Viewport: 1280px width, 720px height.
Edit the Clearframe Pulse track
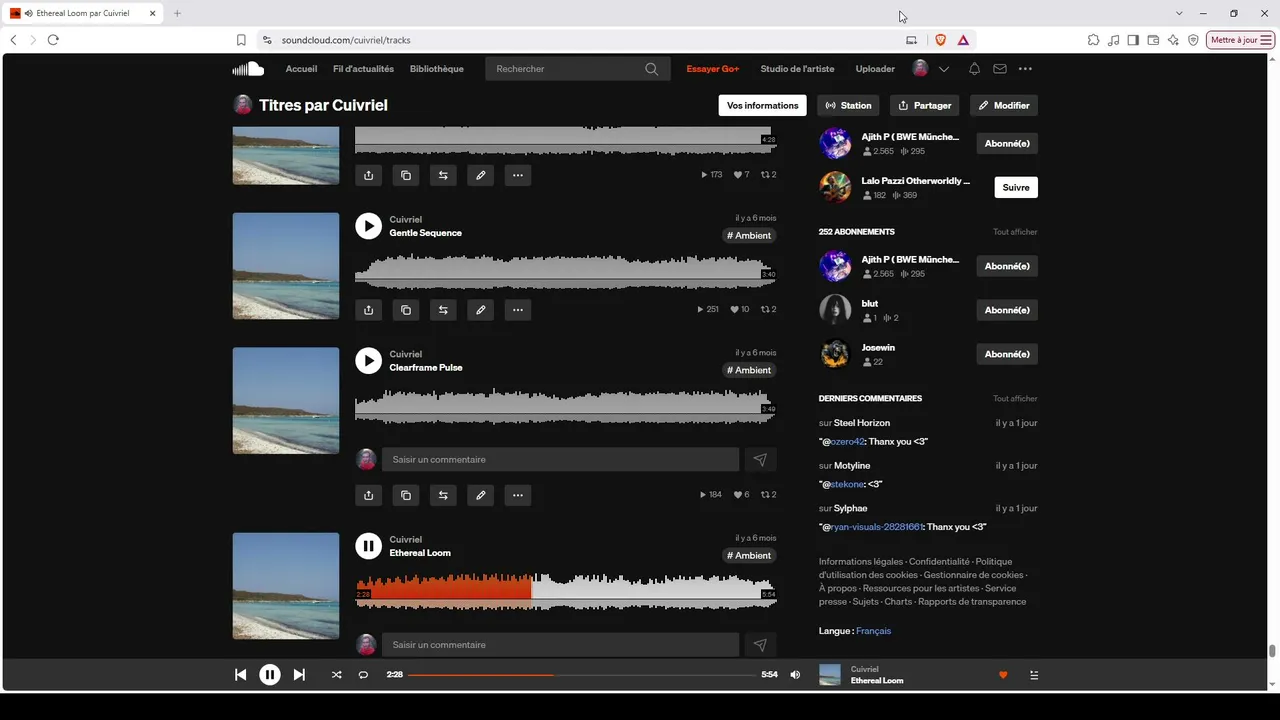[x=480, y=495]
